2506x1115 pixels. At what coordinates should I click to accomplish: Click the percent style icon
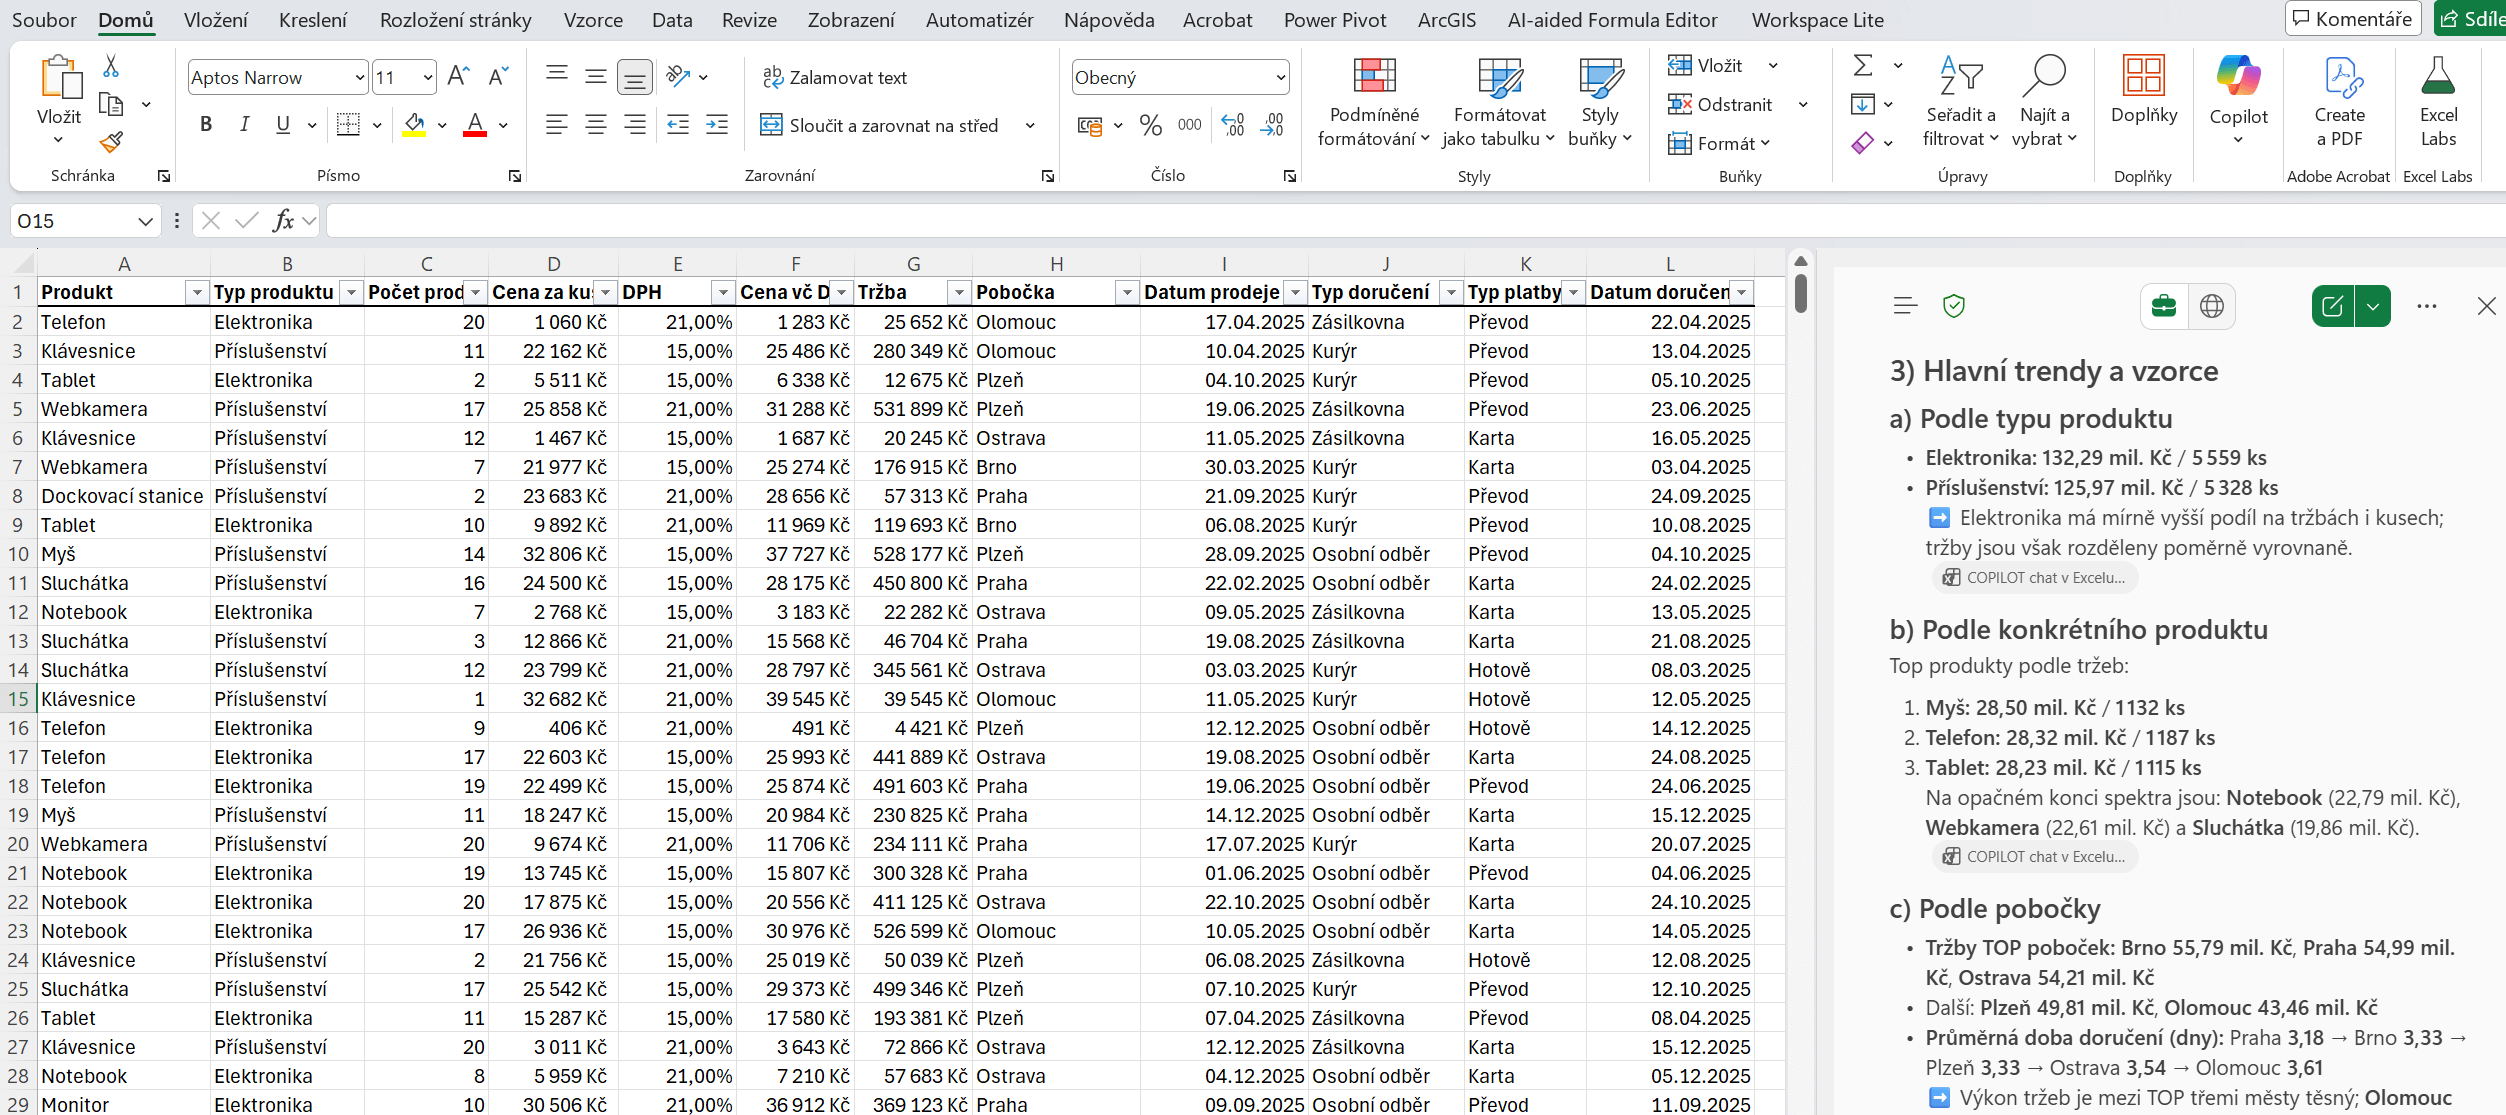point(1151,125)
